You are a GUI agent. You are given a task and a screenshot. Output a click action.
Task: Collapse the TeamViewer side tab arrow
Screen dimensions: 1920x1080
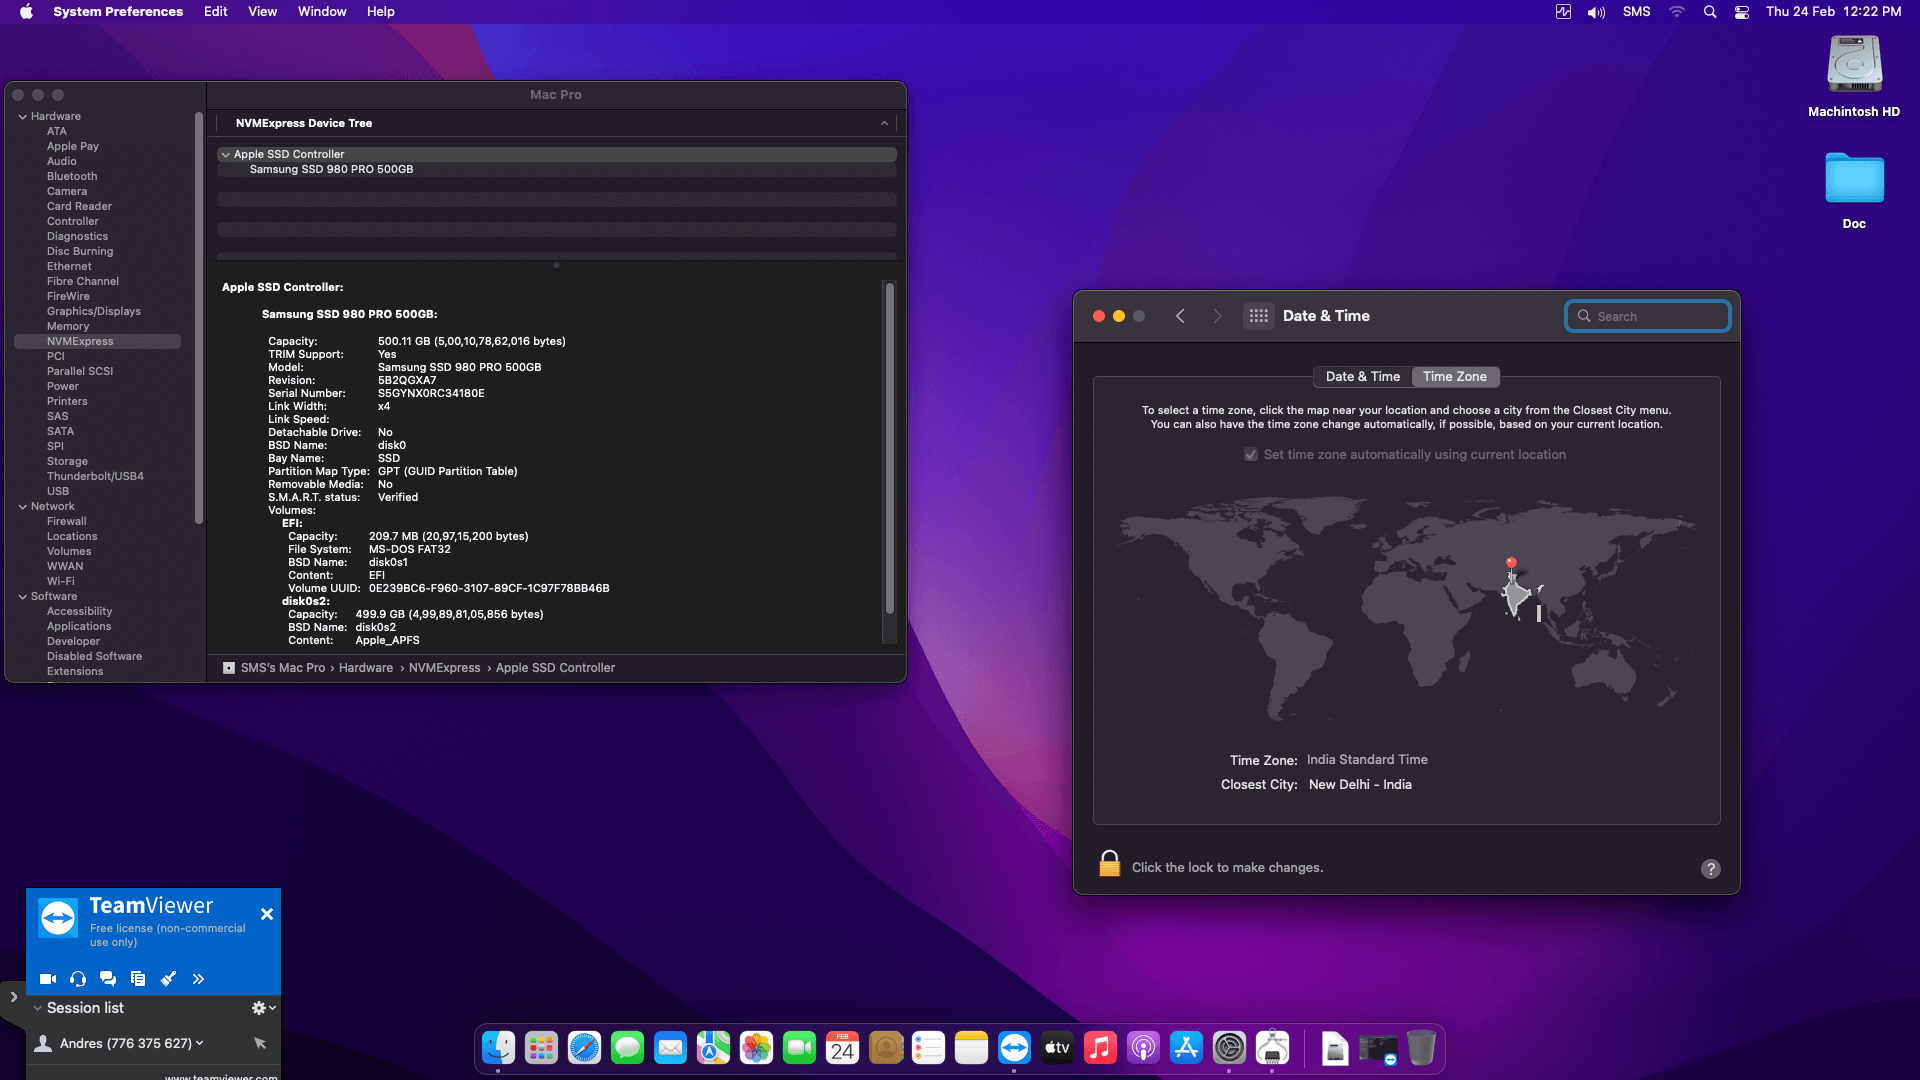pos(13,997)
